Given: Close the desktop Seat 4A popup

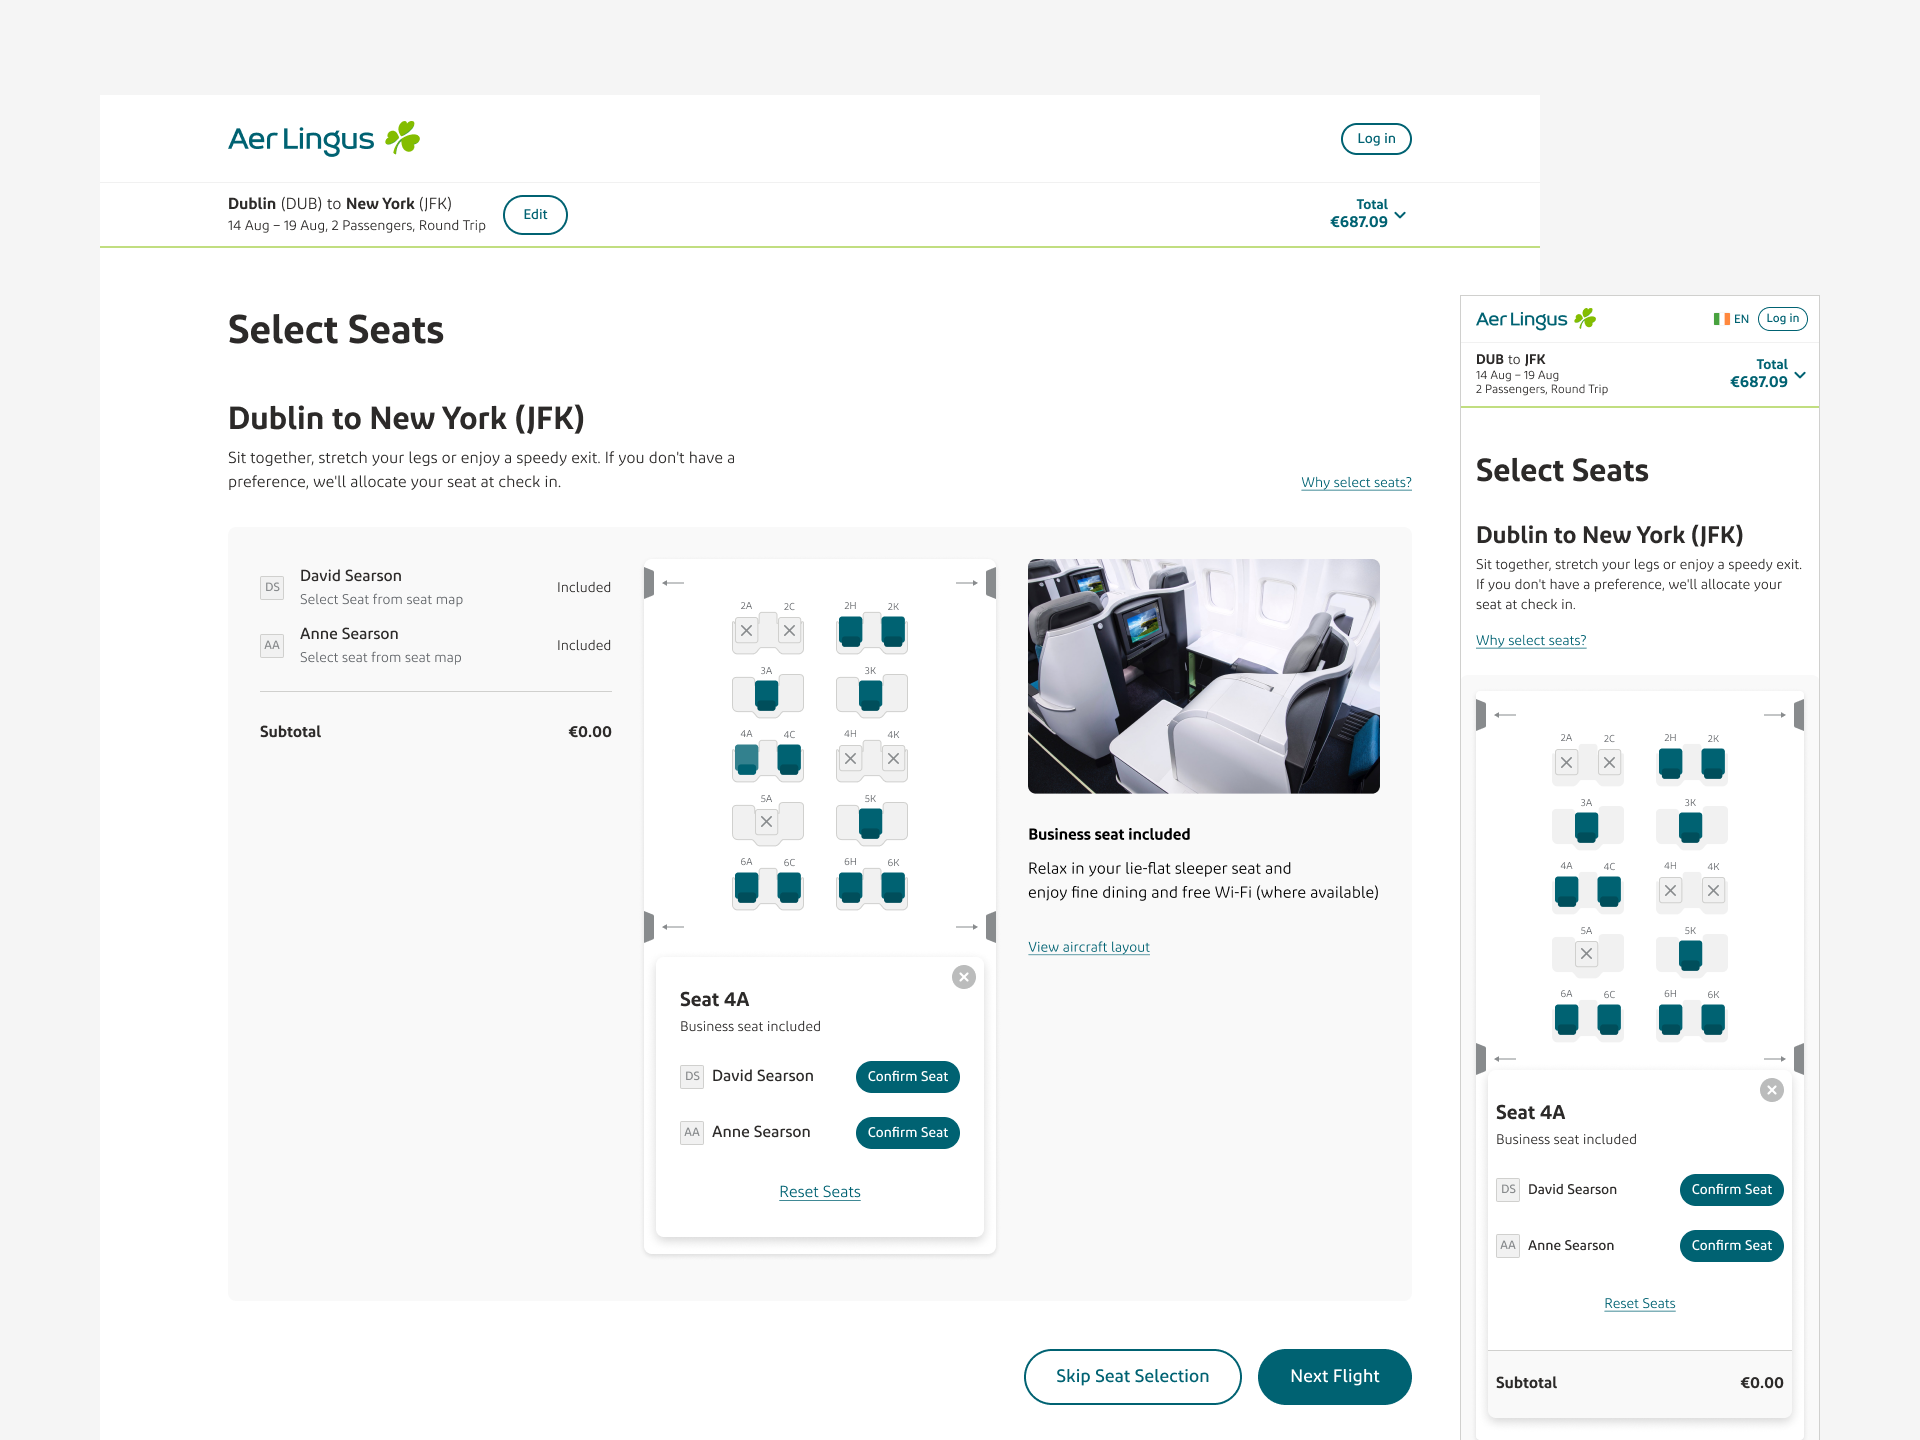Looking at the screenshot, I should 963,977.
